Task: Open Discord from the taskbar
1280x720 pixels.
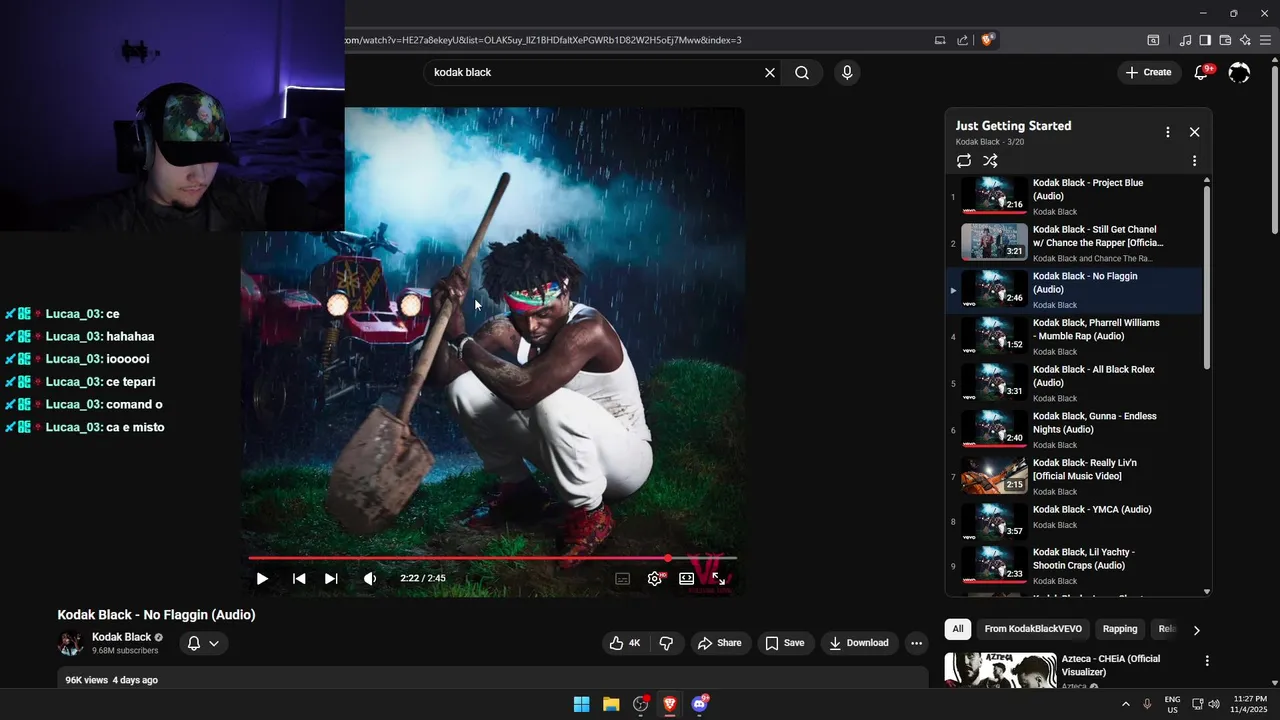Action: [x=700, y=704]
